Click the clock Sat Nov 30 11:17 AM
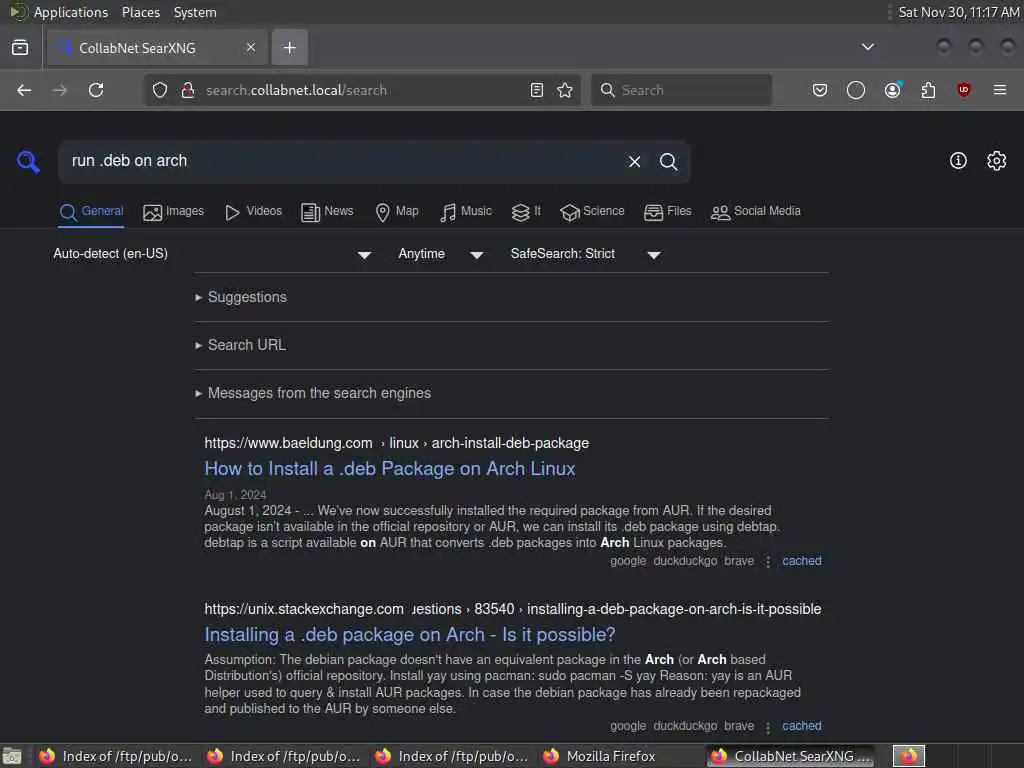1024x768 pixels. pos(959,12)
